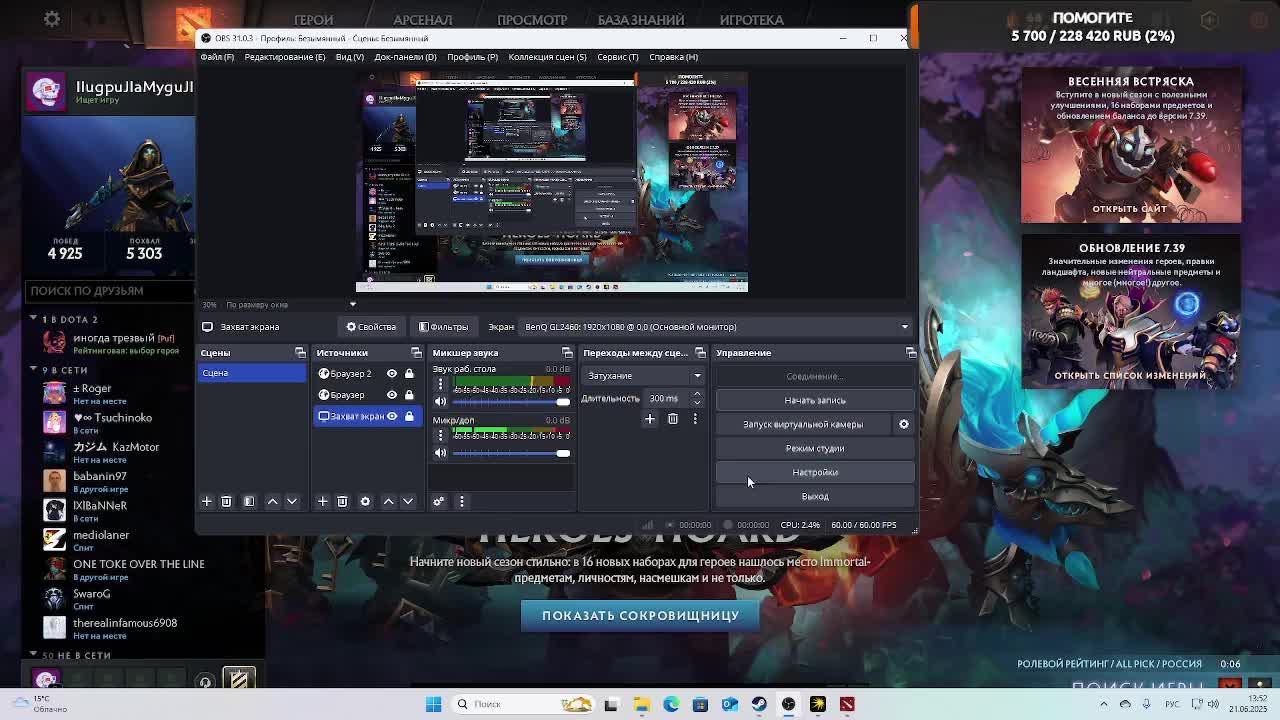
Task: Open audio mixer three-dot menu at panel bottom
Action: [461, 501]
